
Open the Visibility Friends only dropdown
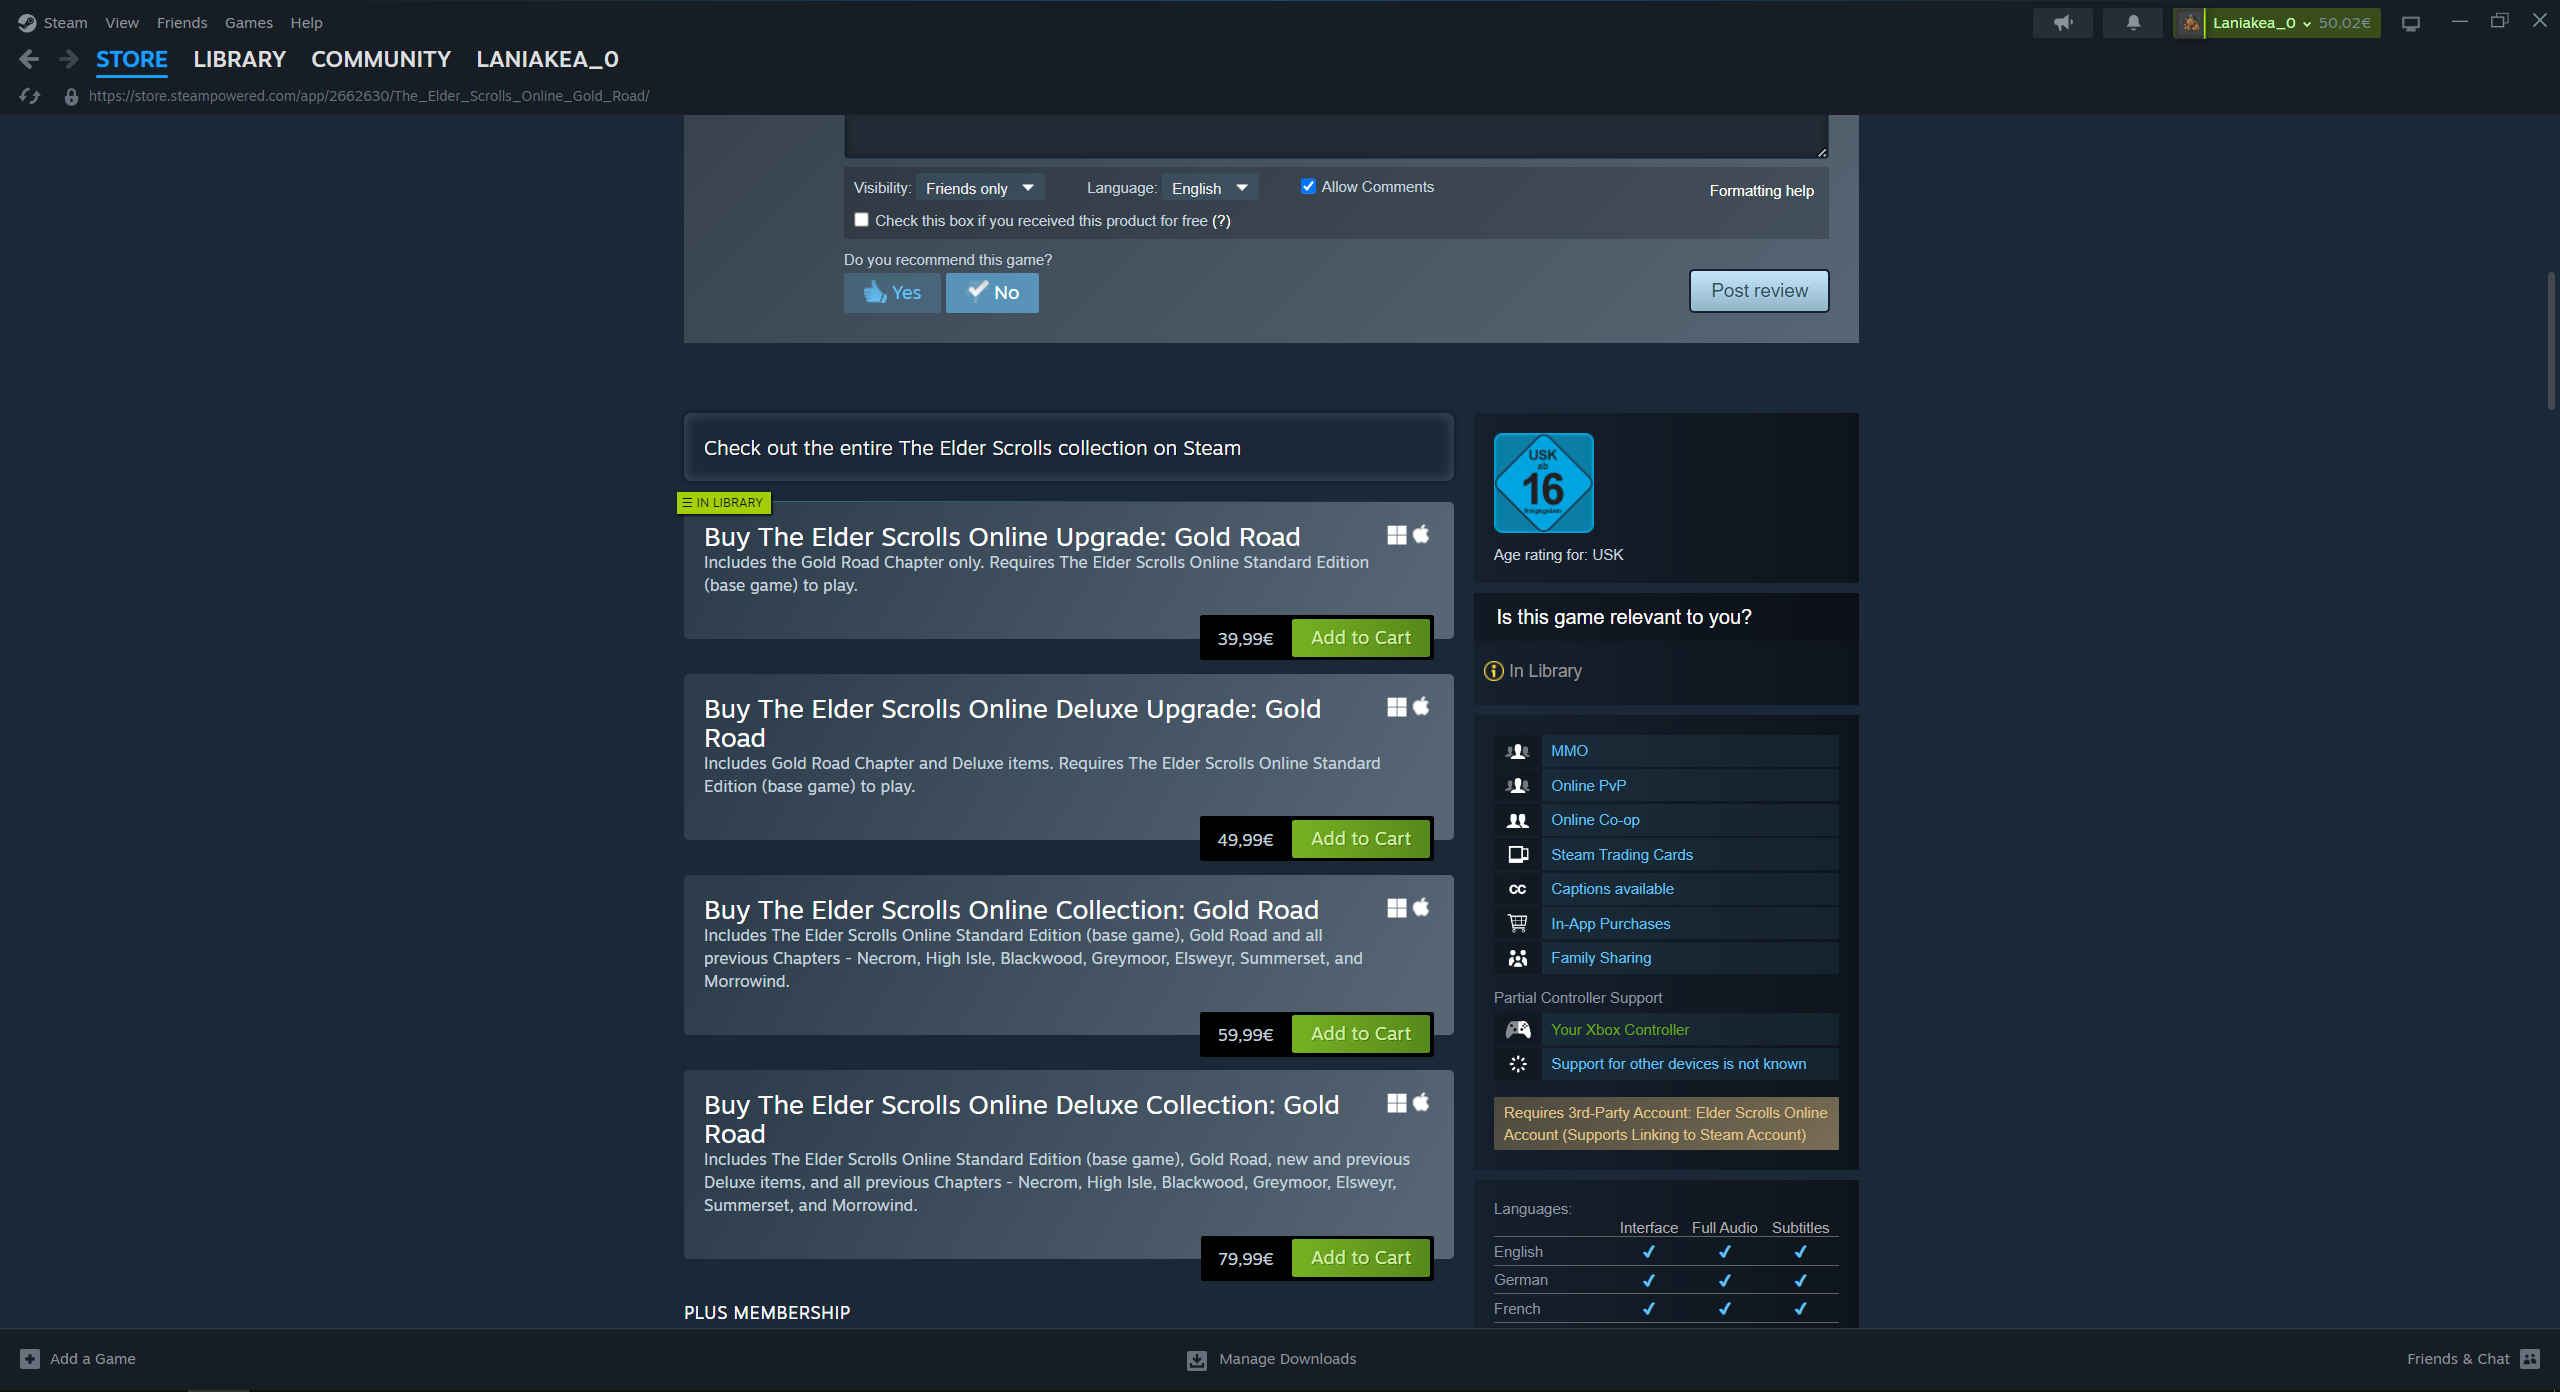point(980,188)
